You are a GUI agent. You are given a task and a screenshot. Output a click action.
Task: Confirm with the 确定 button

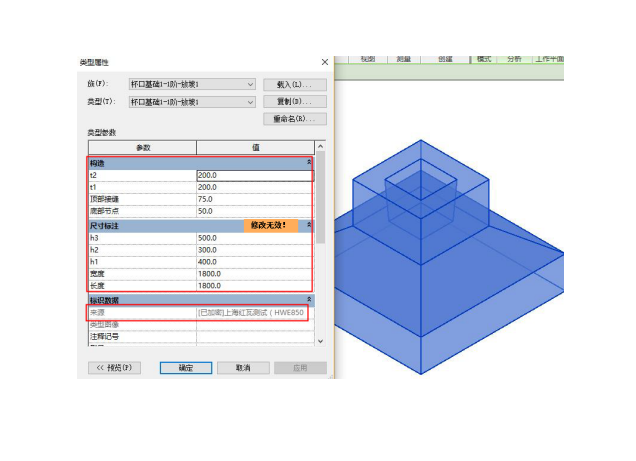(x=186, y=368)
